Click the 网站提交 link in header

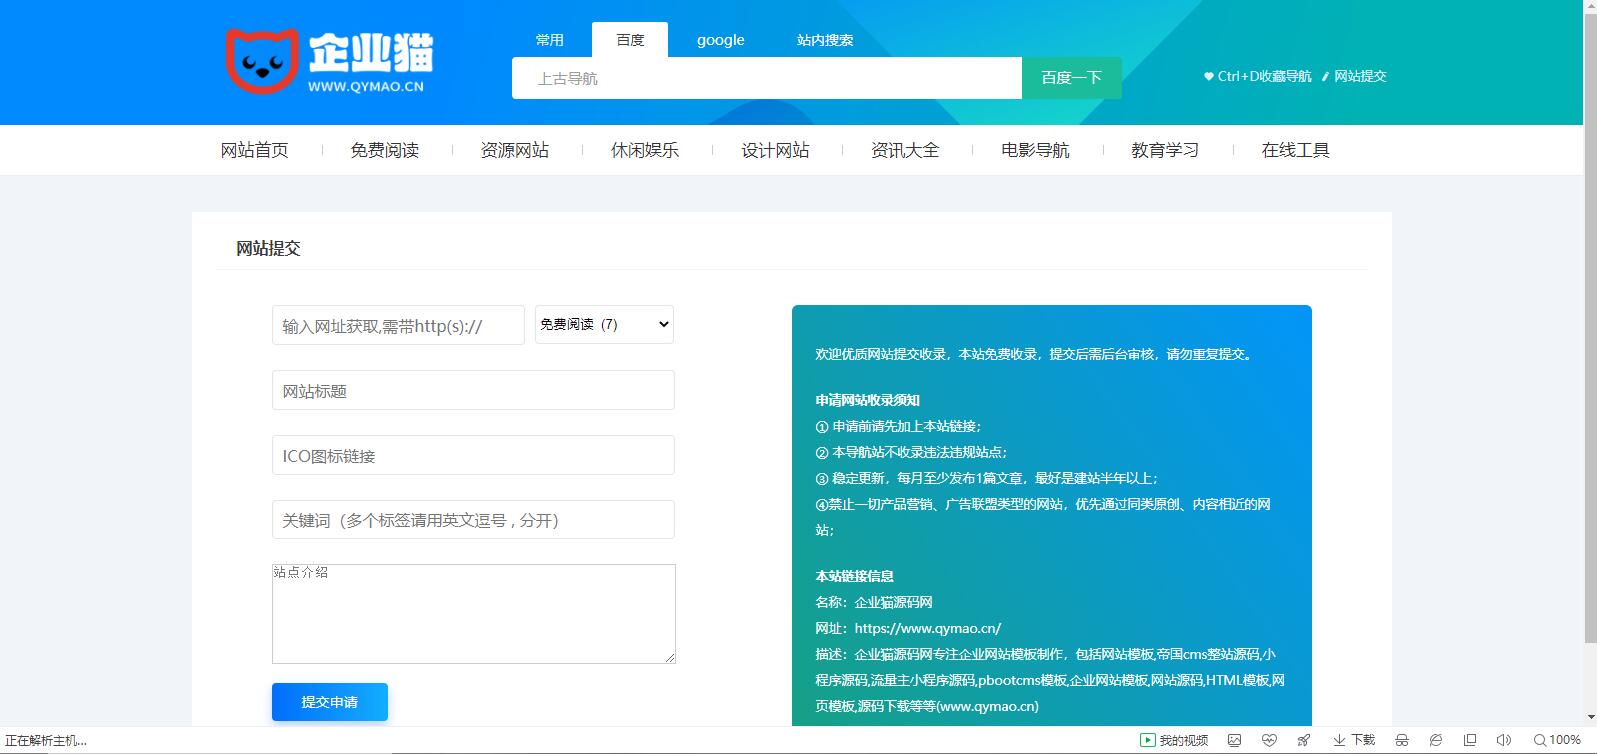1360,76
